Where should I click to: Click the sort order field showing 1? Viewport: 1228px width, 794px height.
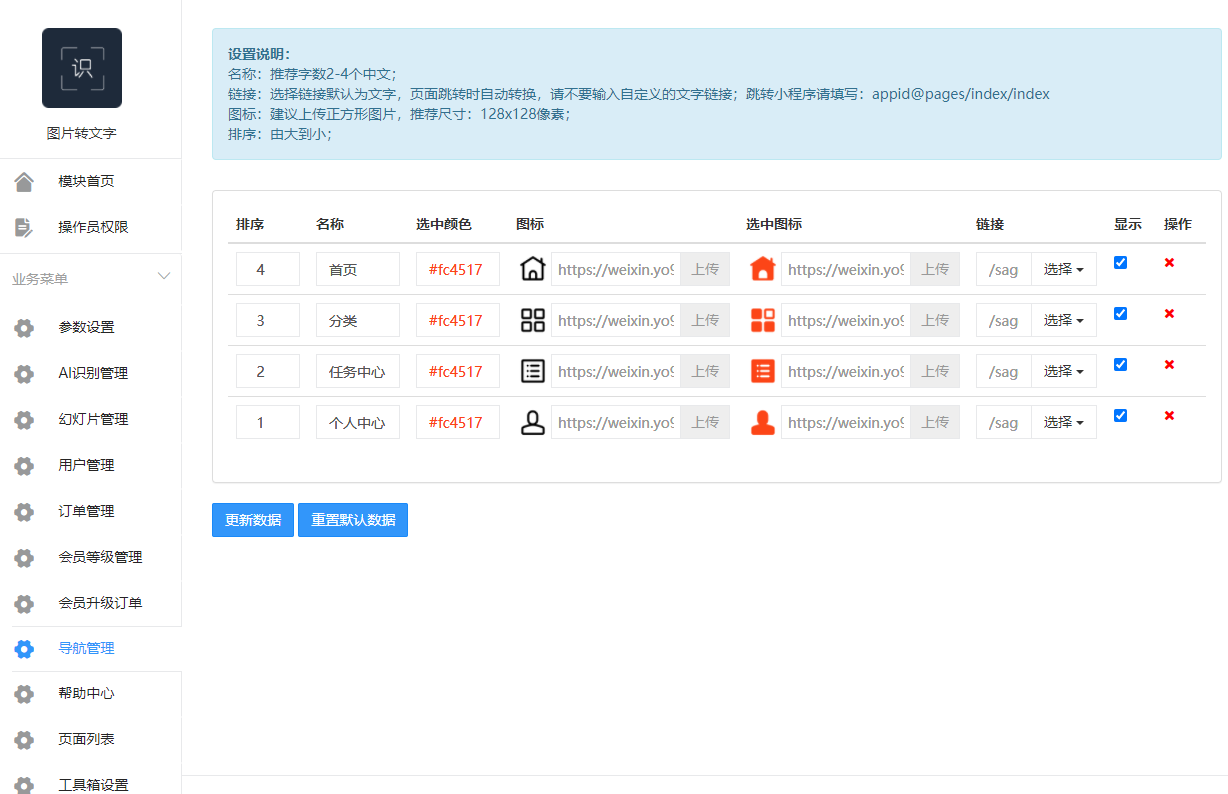(268, 422)
